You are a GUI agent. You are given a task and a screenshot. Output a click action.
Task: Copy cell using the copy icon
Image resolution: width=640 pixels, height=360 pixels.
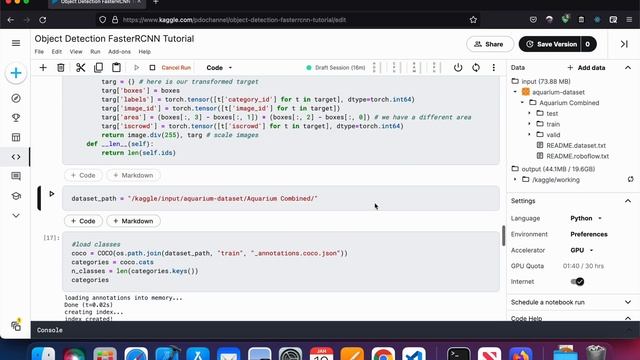pos(98,67)
